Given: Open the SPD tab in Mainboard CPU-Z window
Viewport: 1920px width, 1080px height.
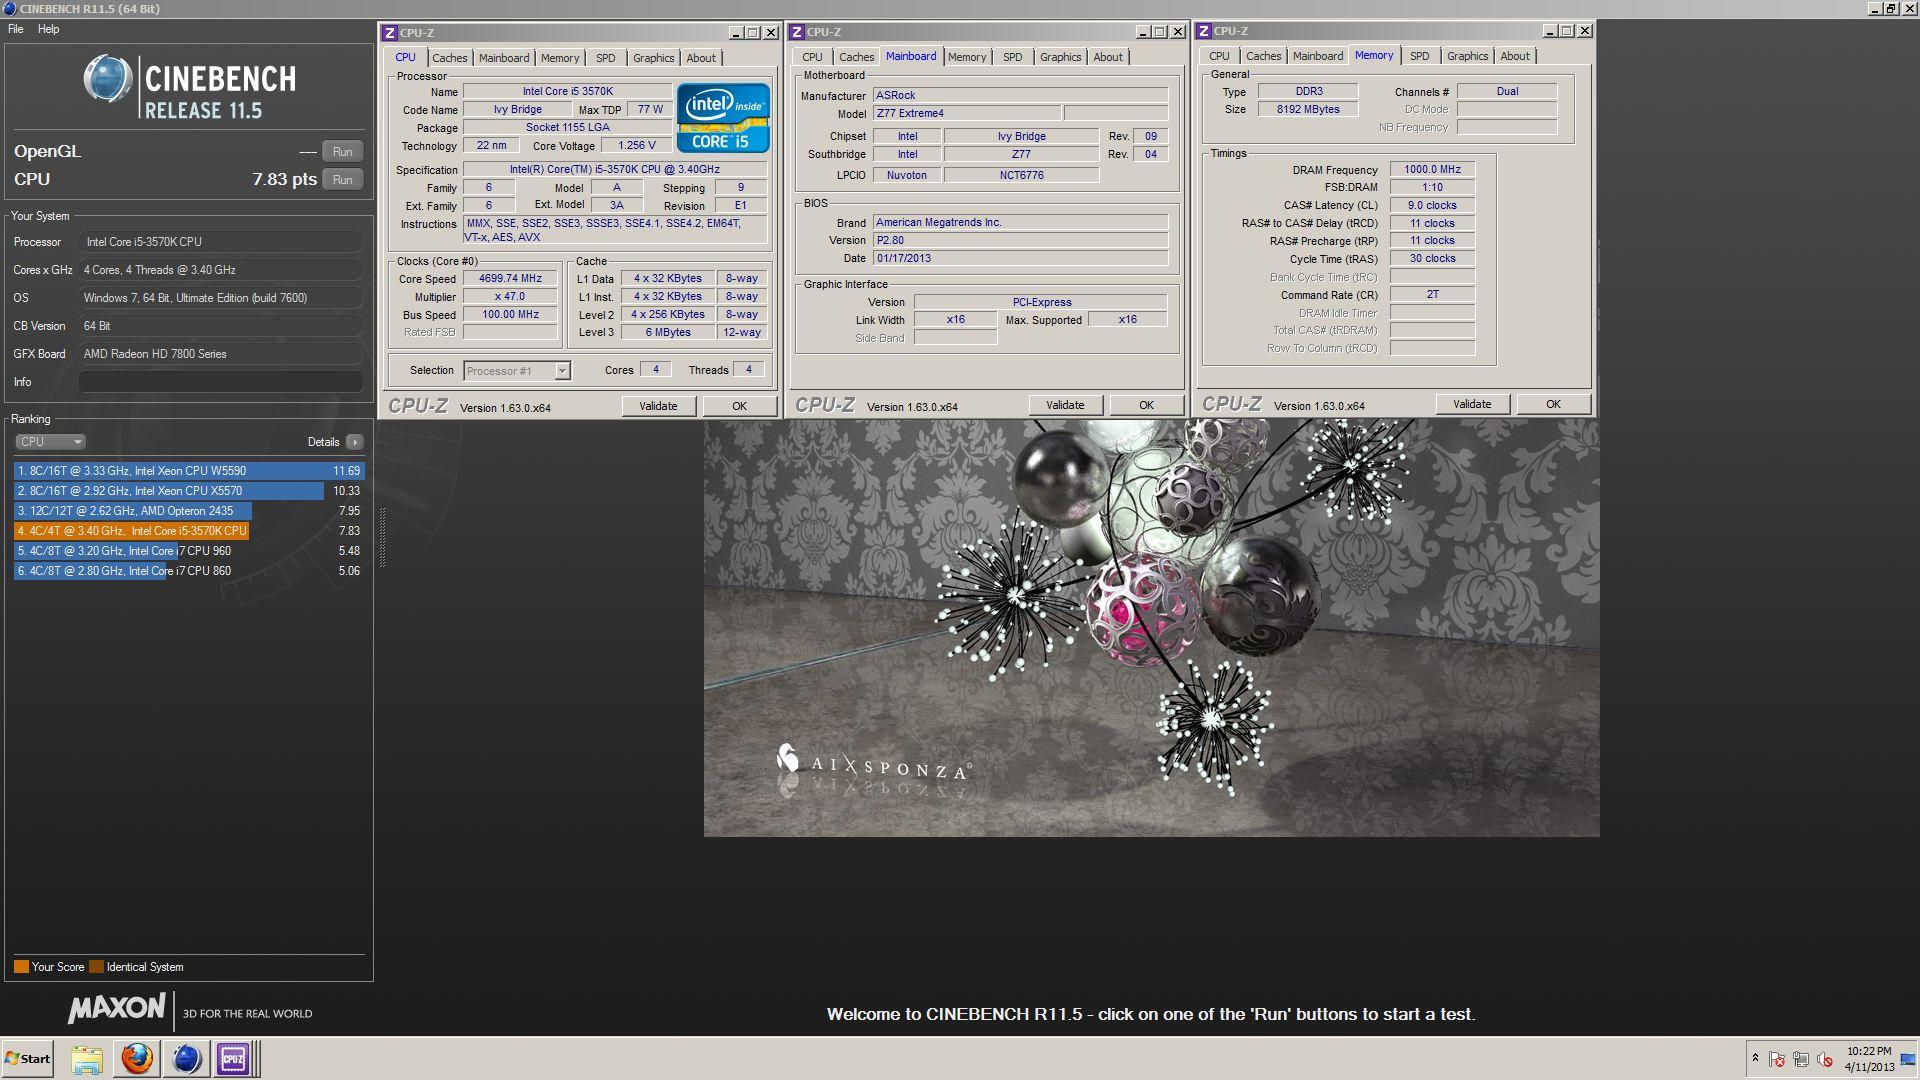Looking at the screenshot, I should pos(1012,57).
